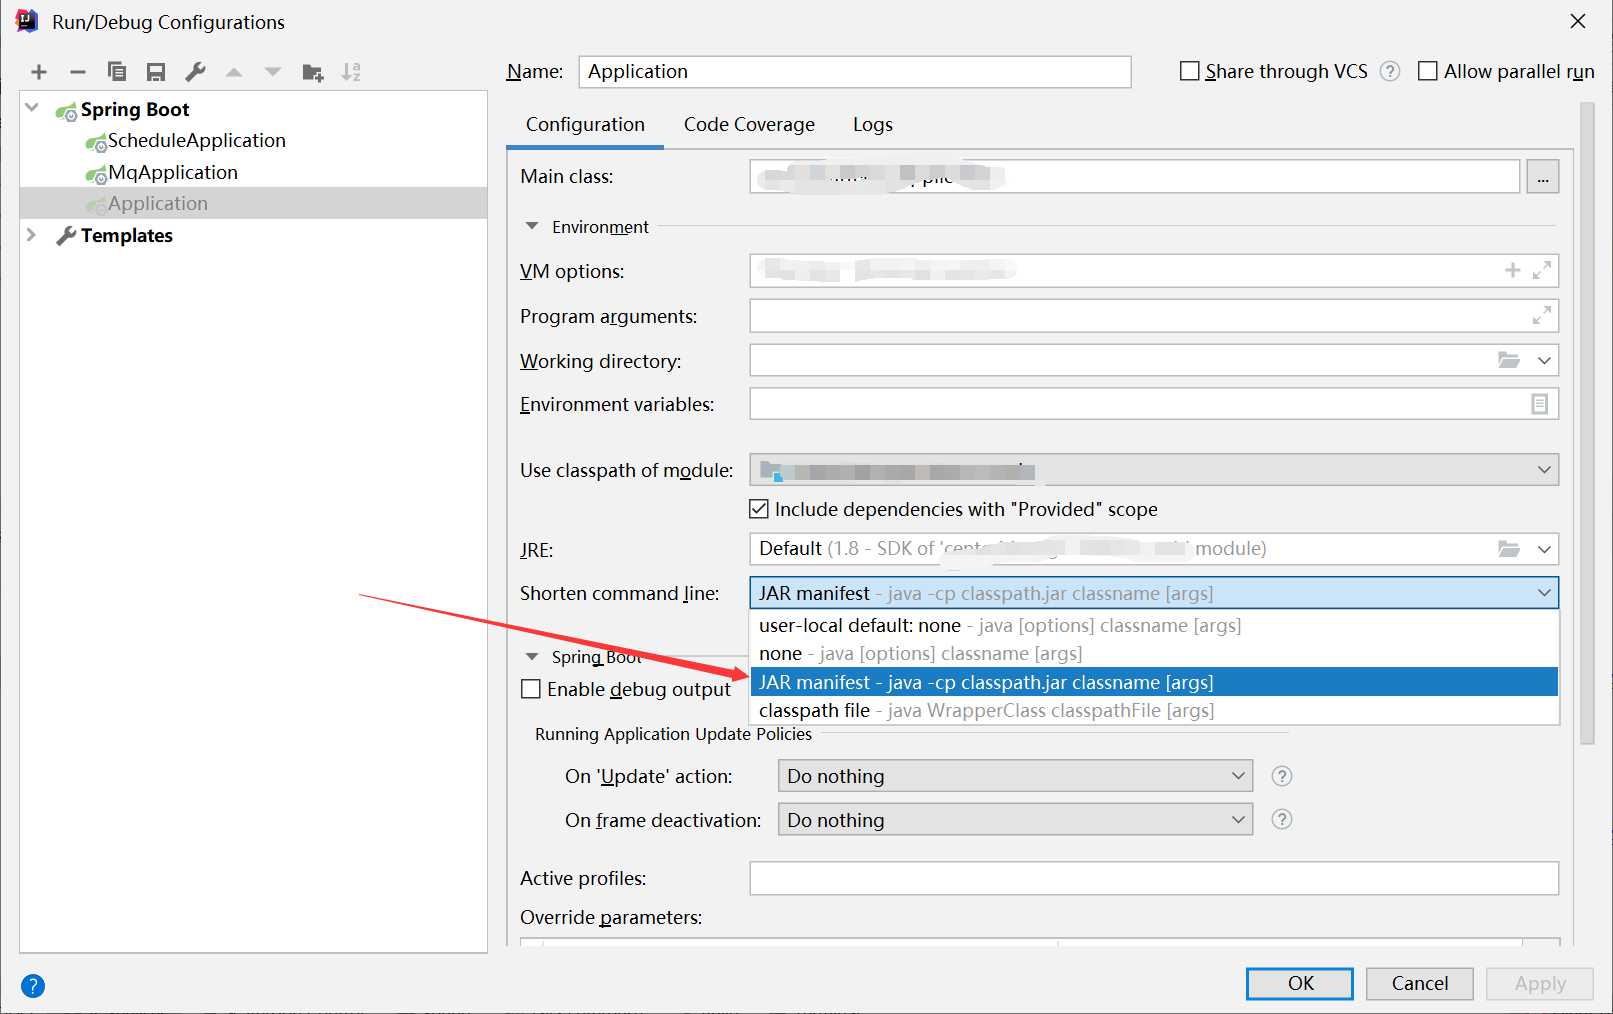Click the Apply button
This screenshot has width=1613, height=1014.
[1540, 983]
